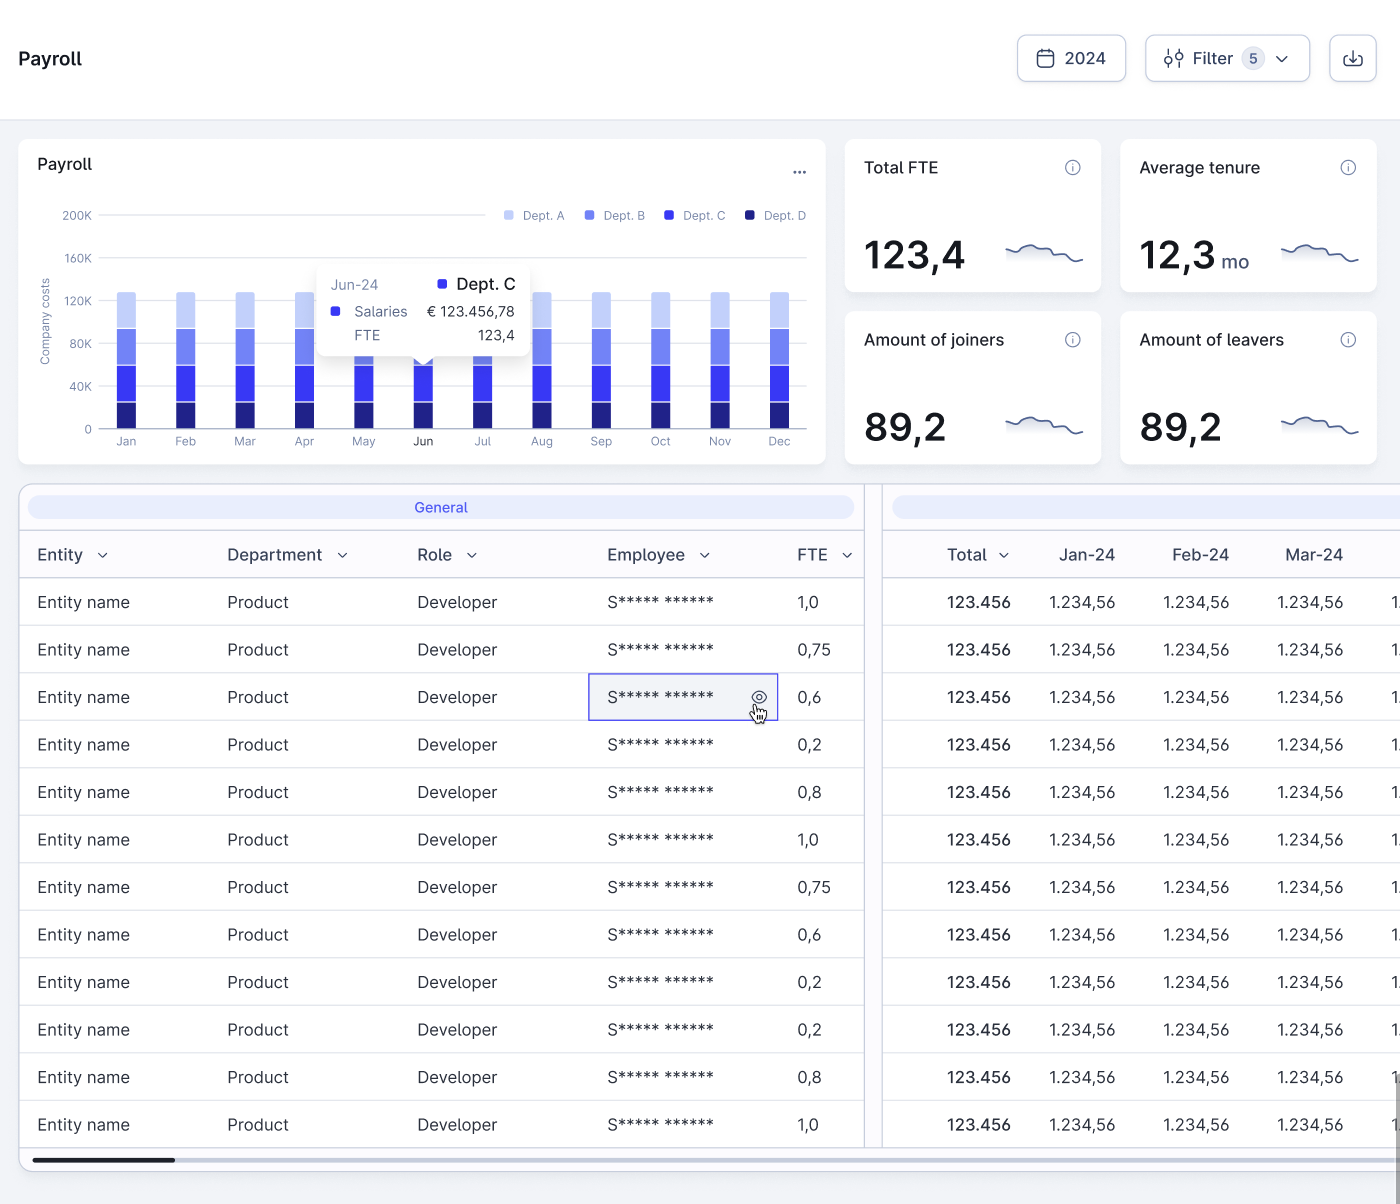Click the download icon button

1353,59
